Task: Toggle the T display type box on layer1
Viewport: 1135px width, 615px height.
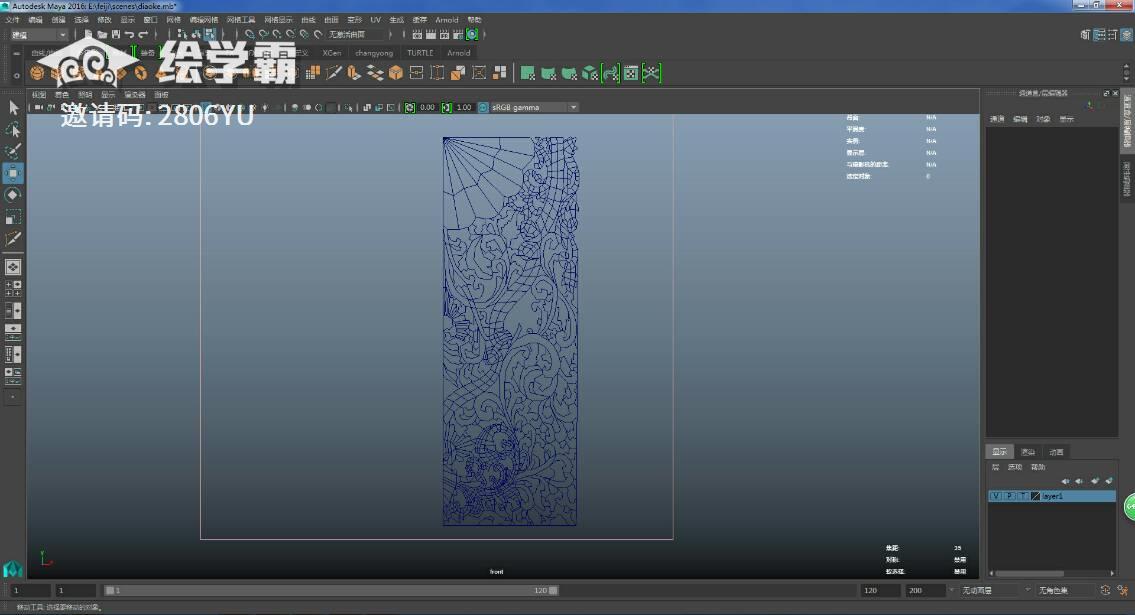Action: pyautogui.click(x=1021, y=496)
